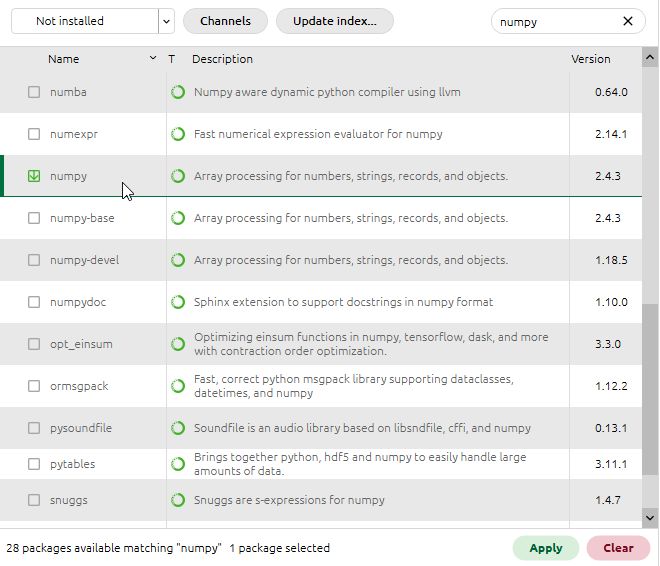Tick the numpy-devel package checkbox
This screenshot has height=566, width=660.
click(x=34, y=260)
